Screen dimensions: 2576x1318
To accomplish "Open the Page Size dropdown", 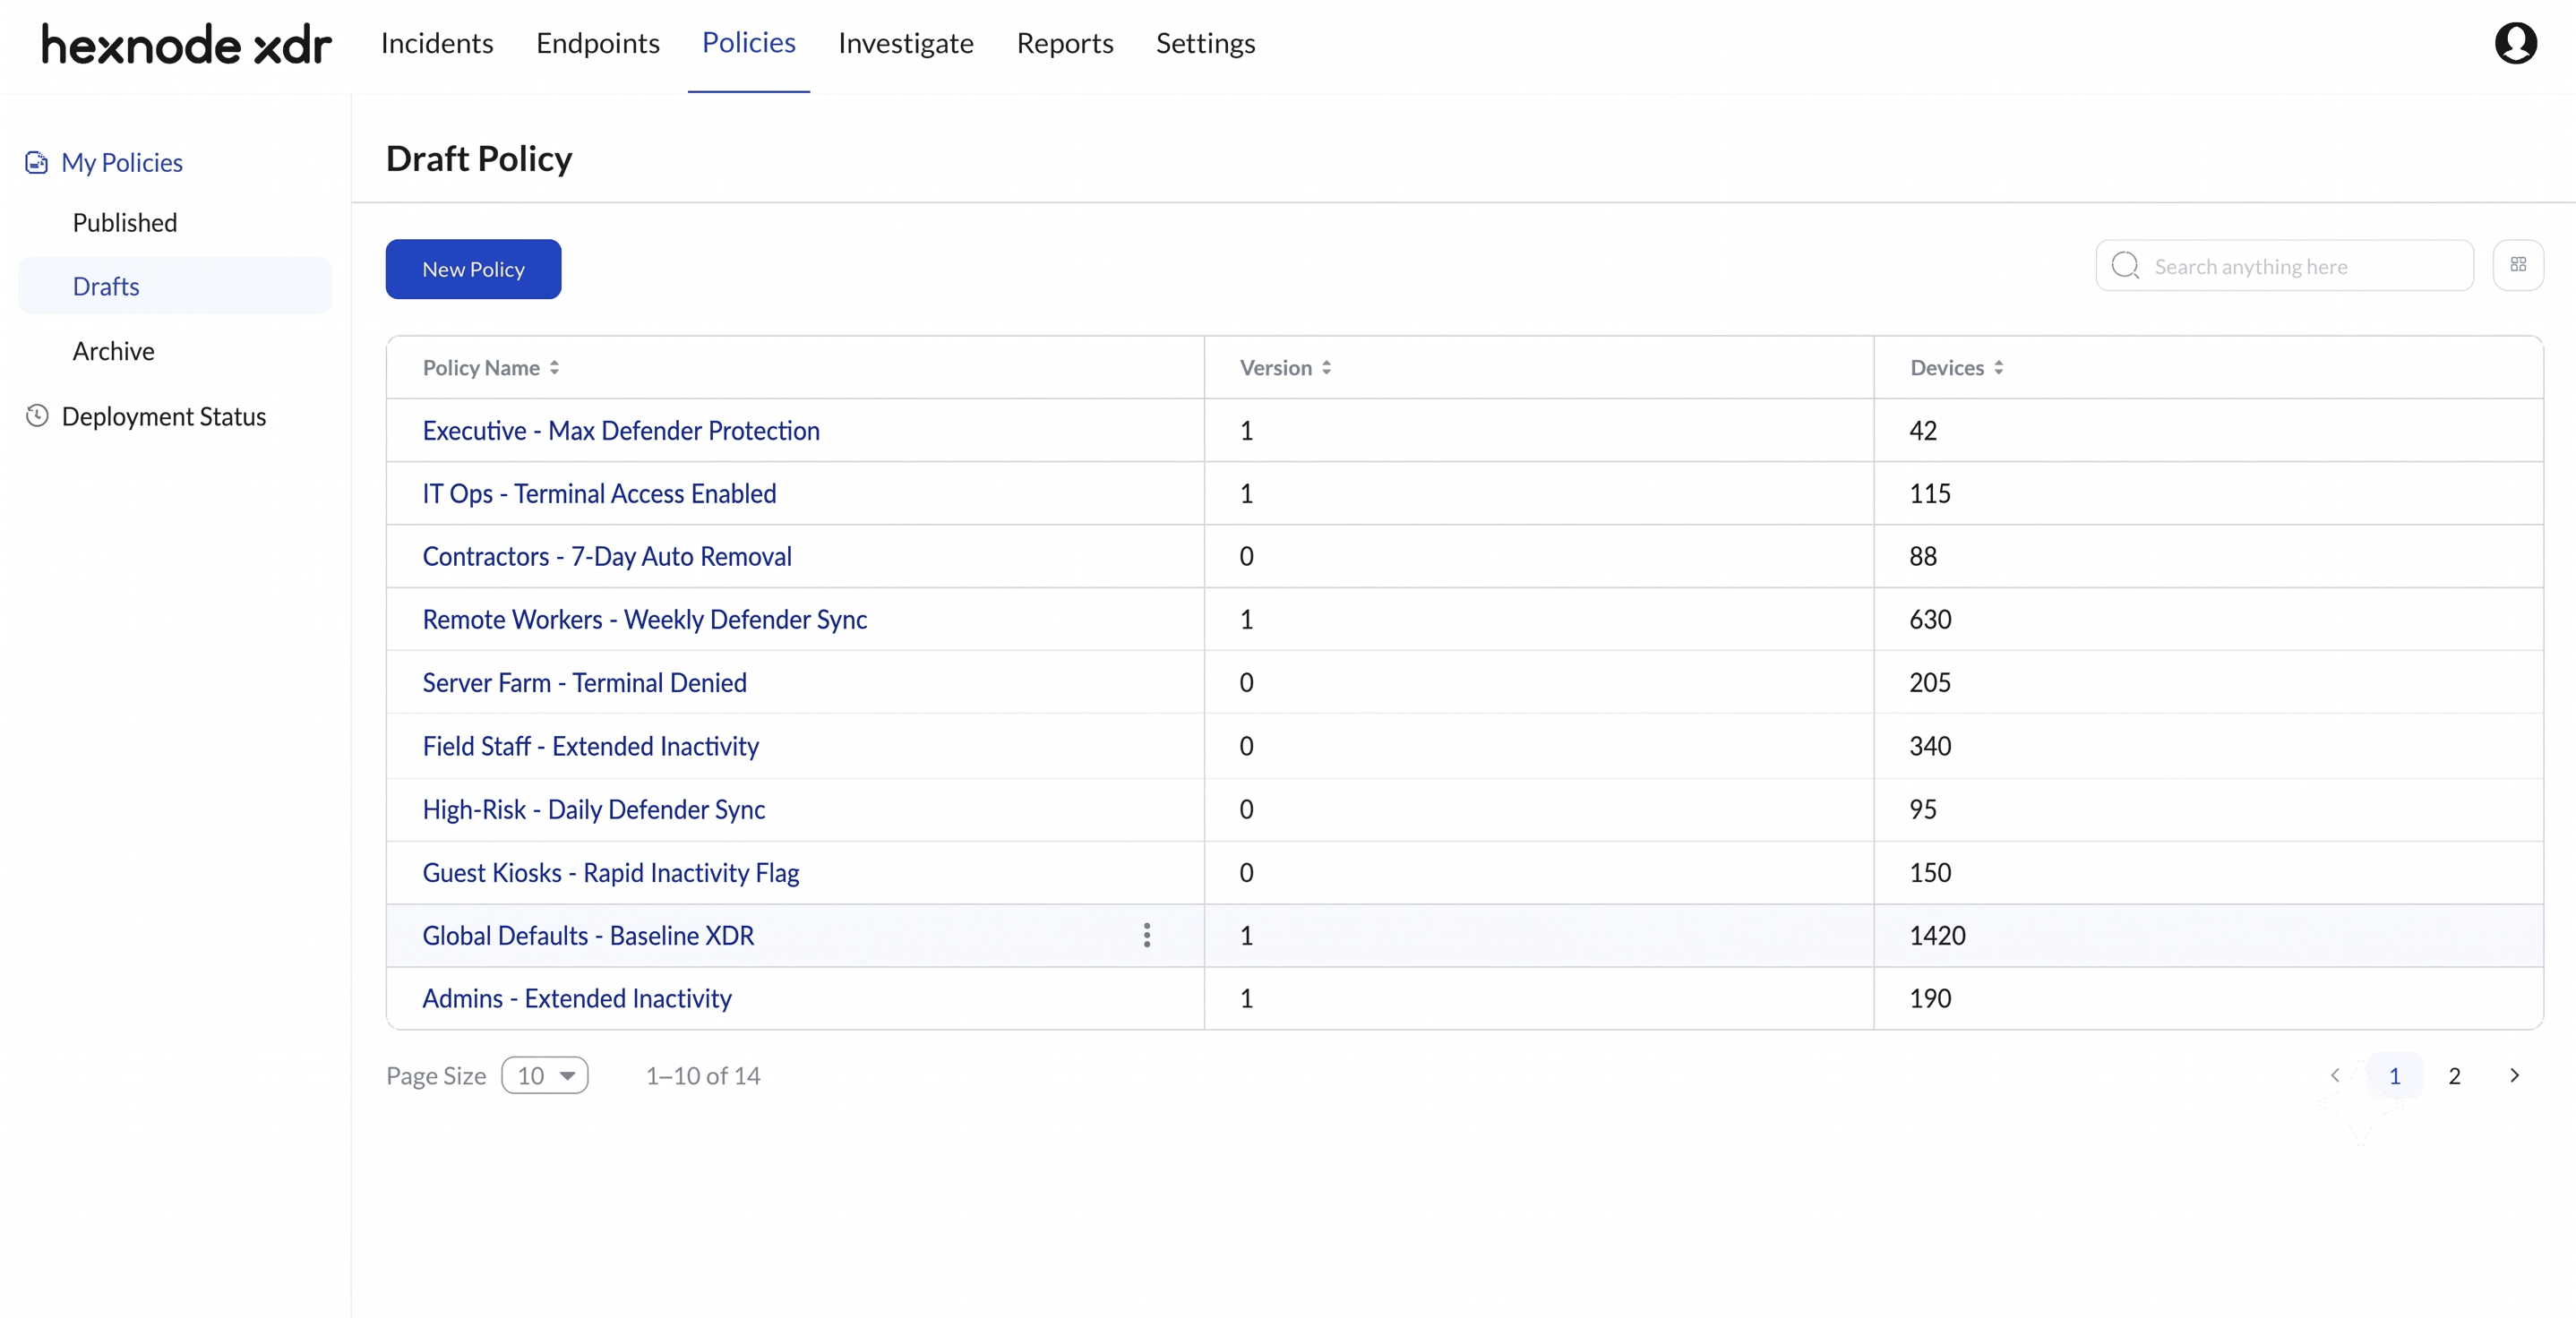I will pos(545,1075).
